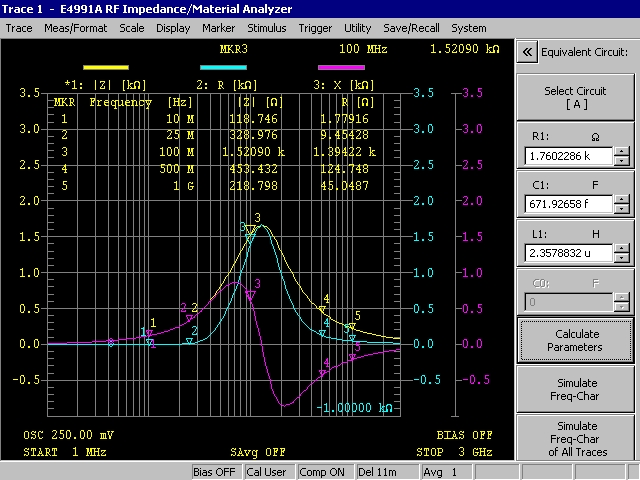This screenshot has height=480, width=640.
Task: Decrease L1 value with down spinner arrow
Action: coord(622,258)
